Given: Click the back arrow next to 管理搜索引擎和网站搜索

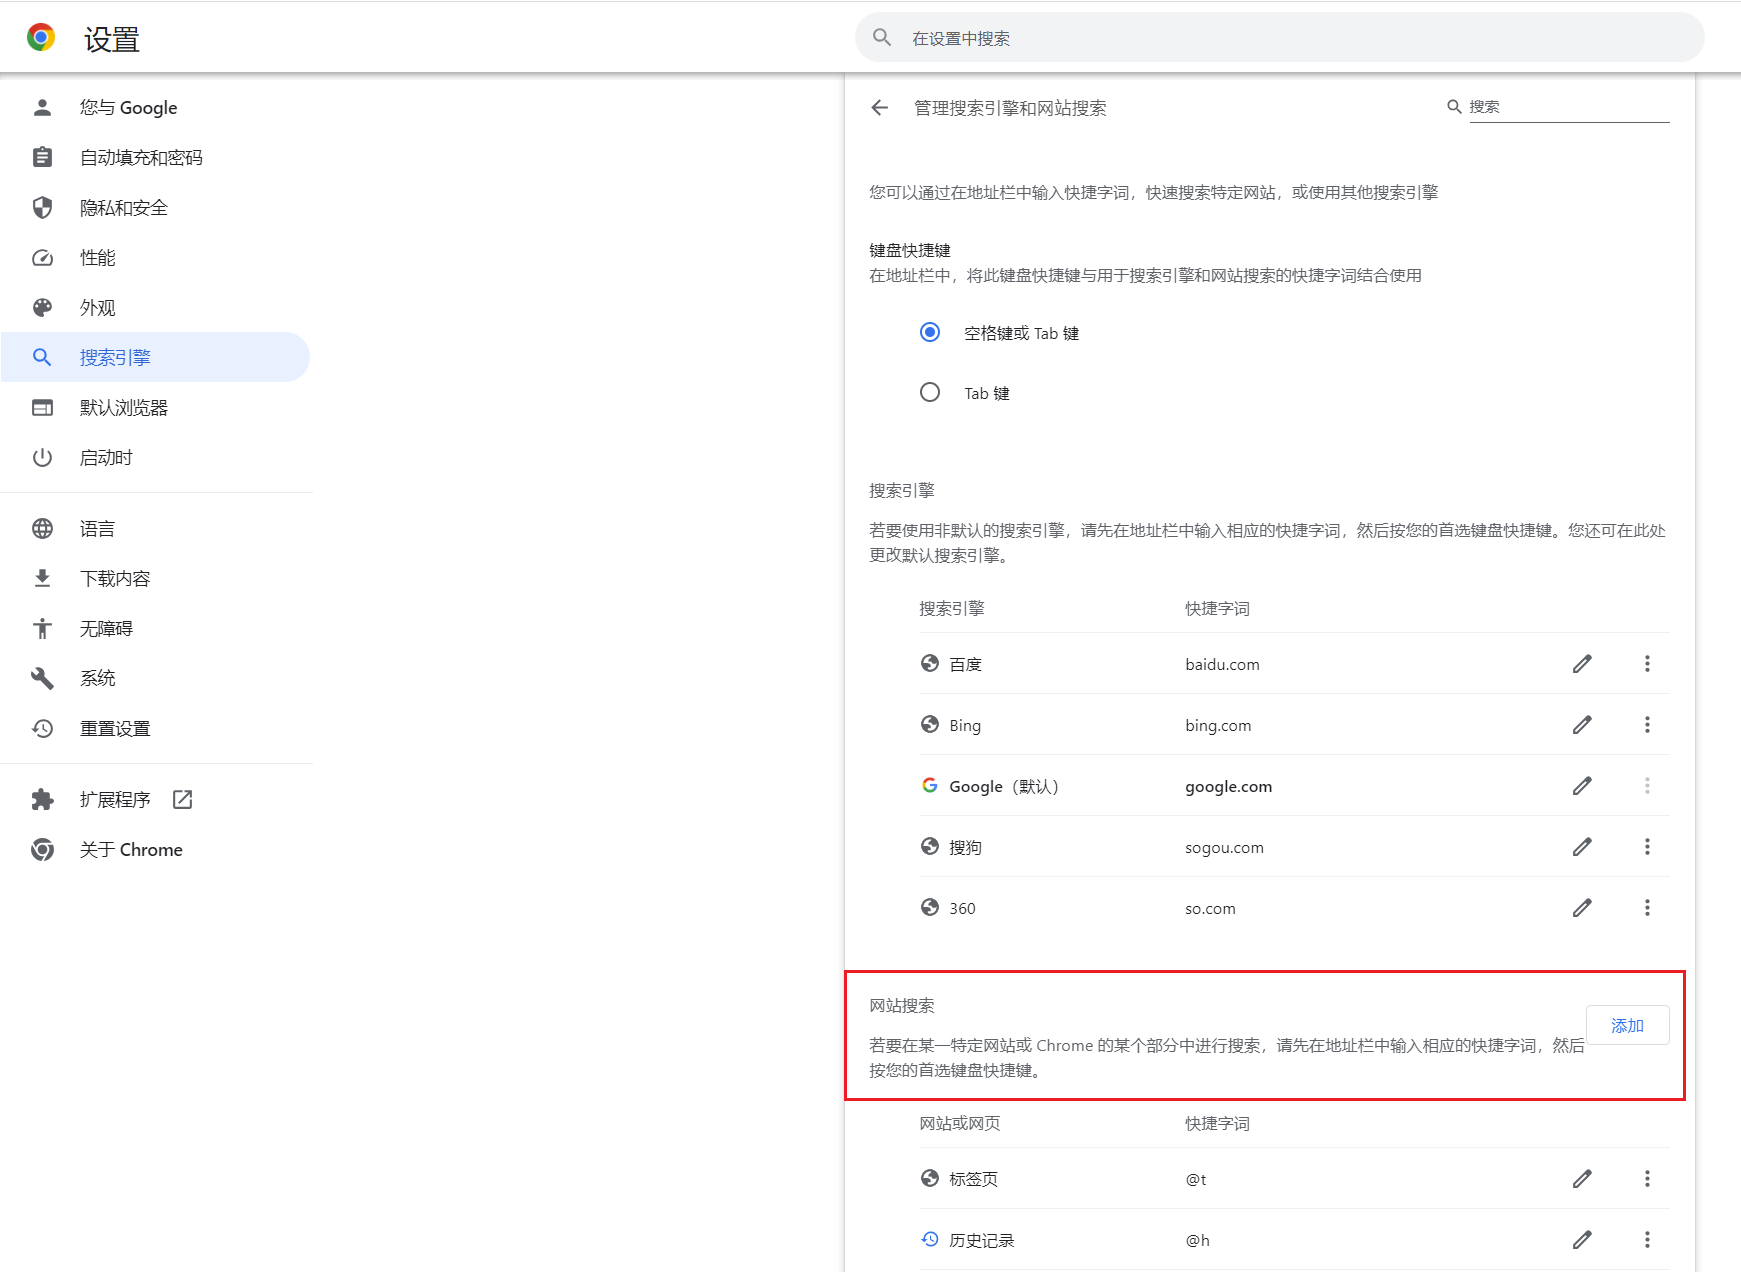Looking at the screenshot, I should click(880, 108).
